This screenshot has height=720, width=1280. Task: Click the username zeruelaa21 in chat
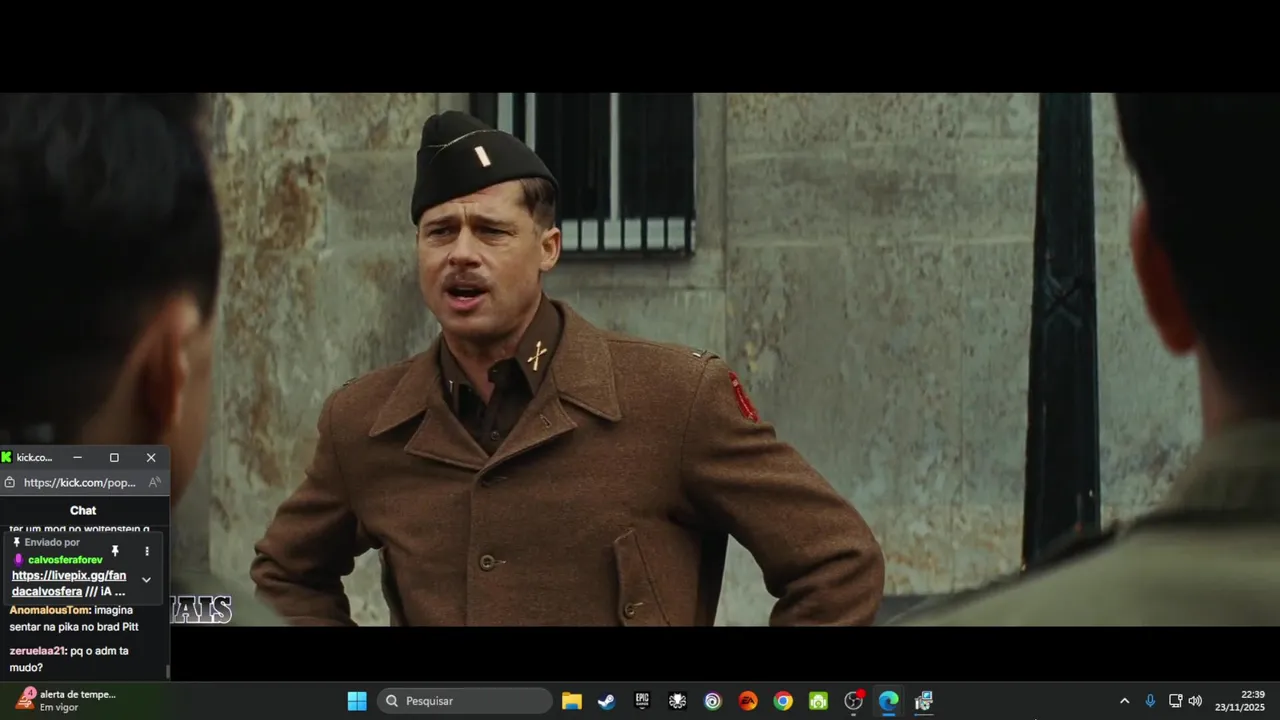pyautogui.click(x=37, y=651)
